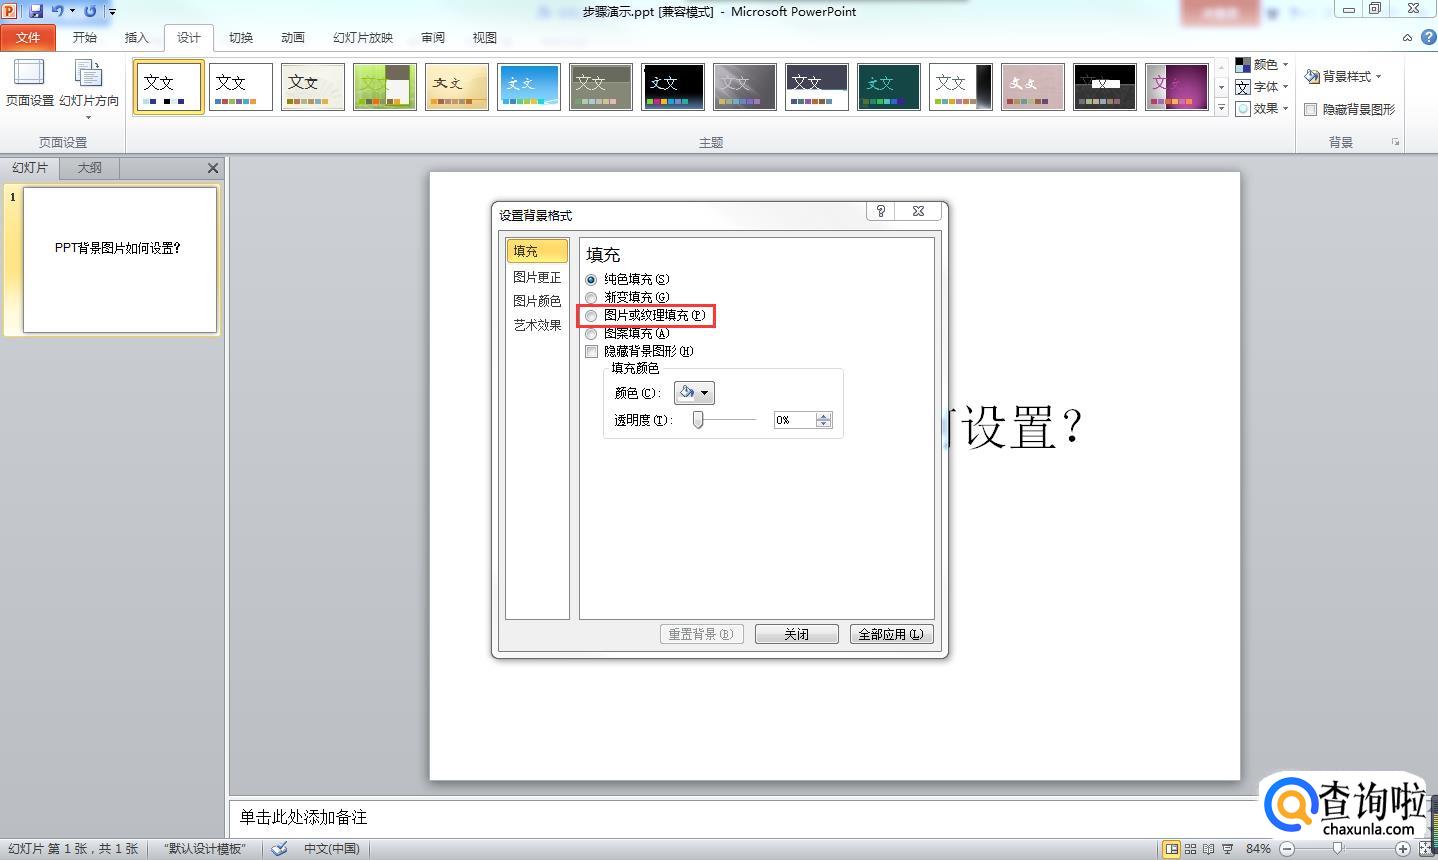Click the spell check icon in status bar
Viewport: 1438px width, 860px height.
click(x=280, y=848)
